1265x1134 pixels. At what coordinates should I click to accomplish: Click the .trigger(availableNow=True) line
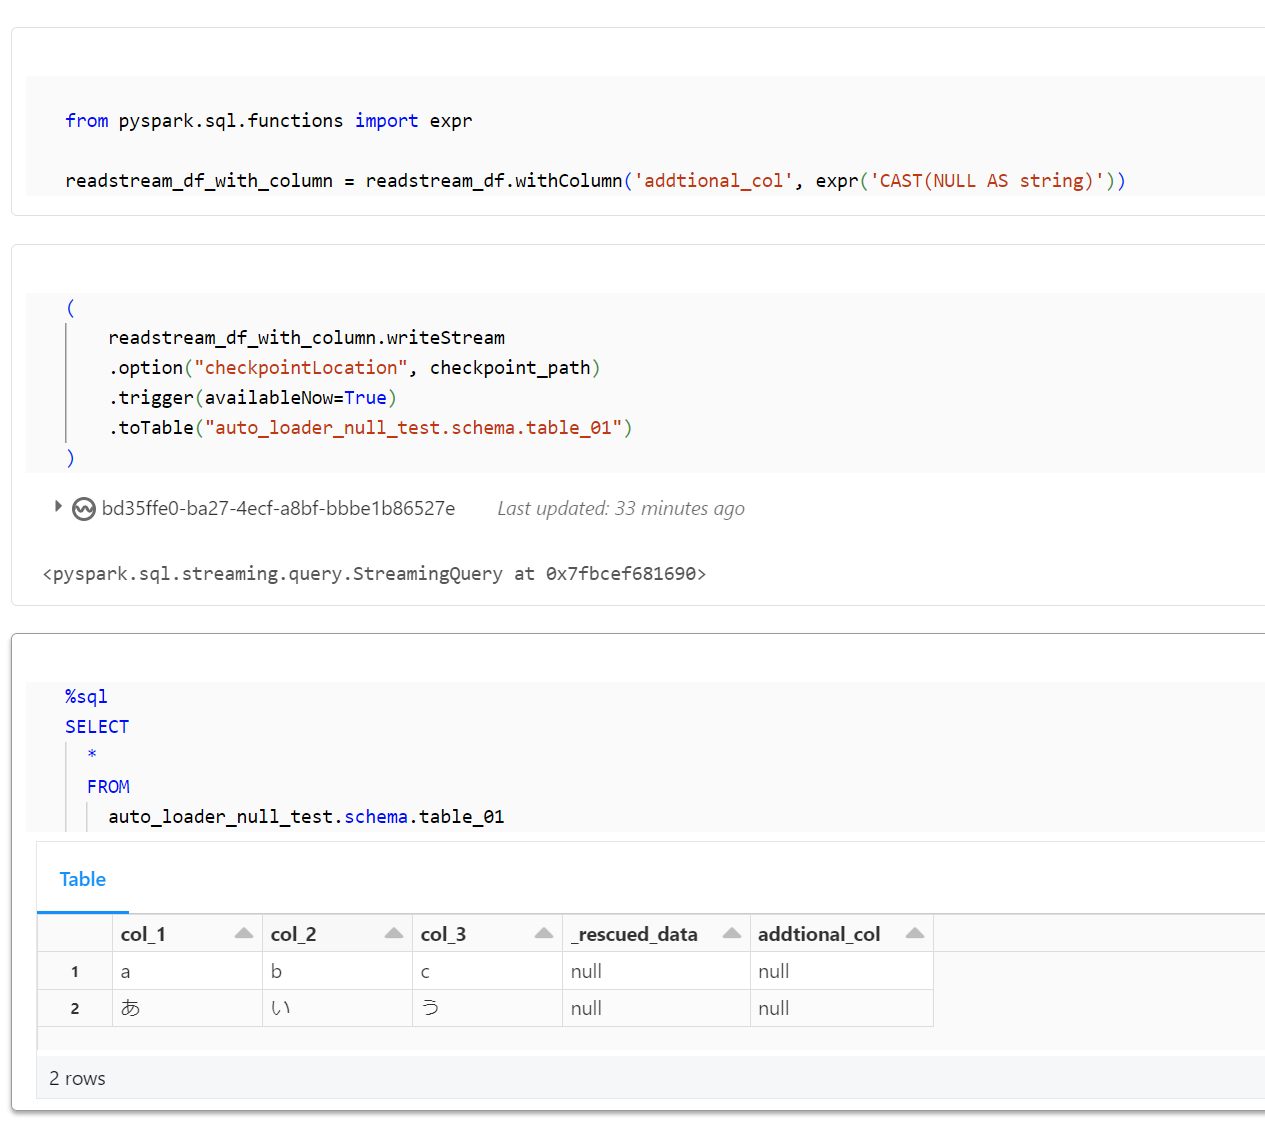coord(252,398)
